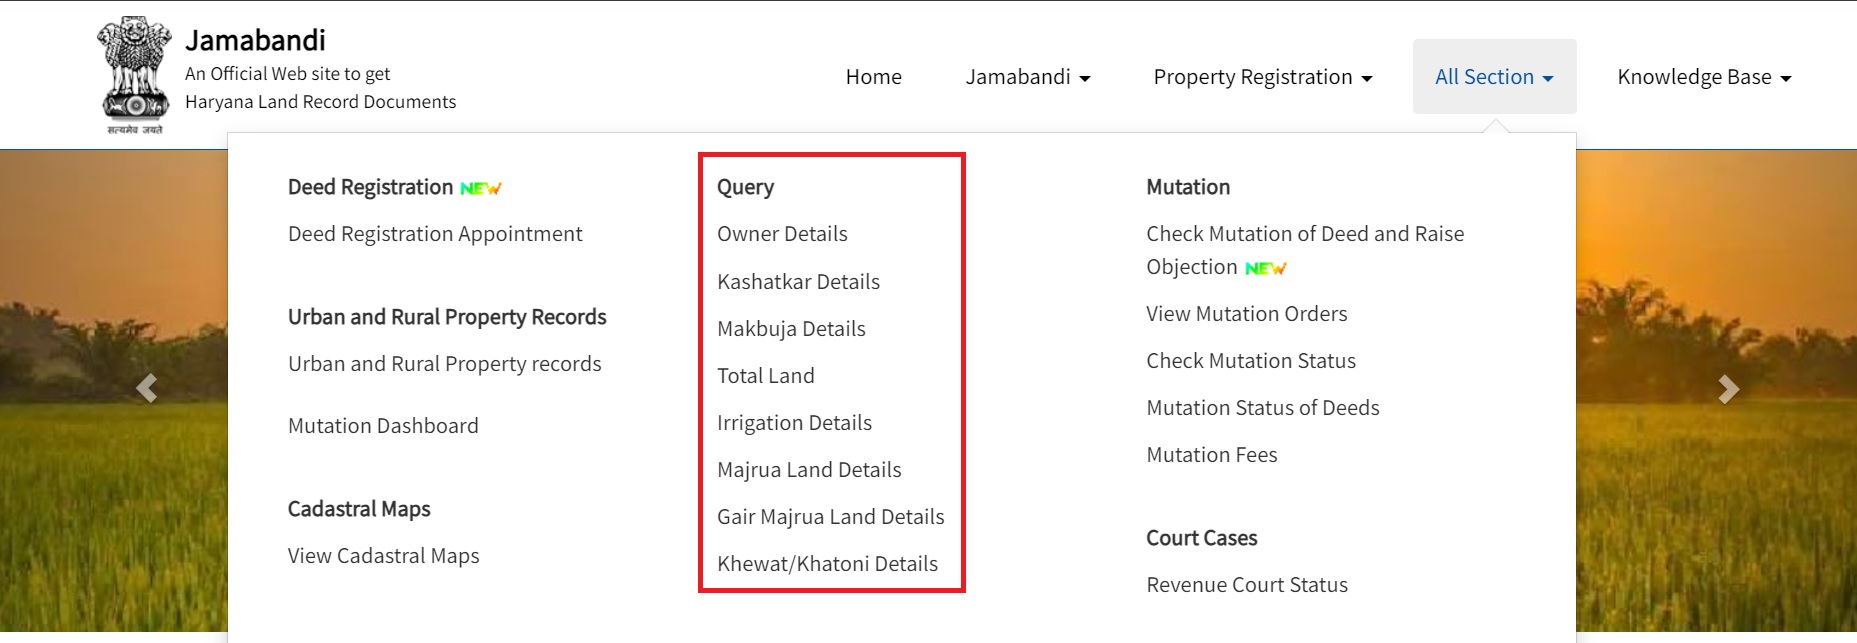This screenshot has height=643, width=1857.
Task: Open the Property Registration dropdown
Action: (1262, 76)
